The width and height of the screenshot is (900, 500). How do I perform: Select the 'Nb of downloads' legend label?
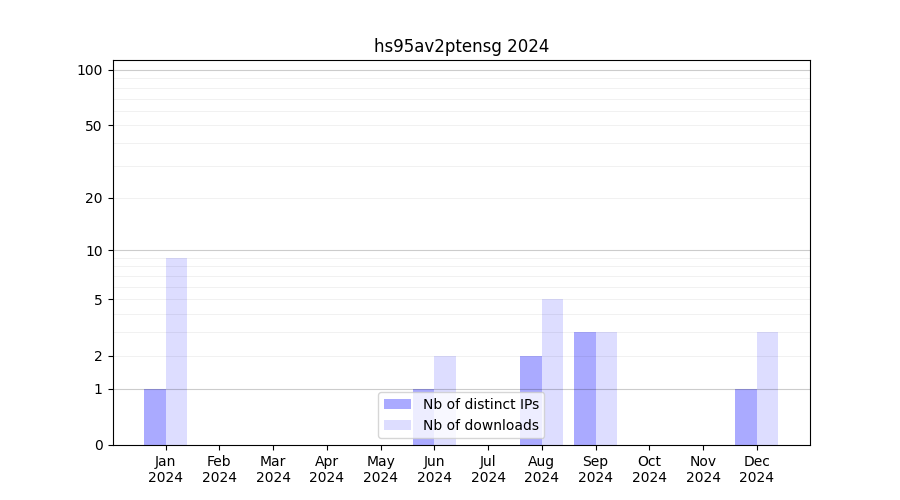pyautogui.click(x=480, y=425)
